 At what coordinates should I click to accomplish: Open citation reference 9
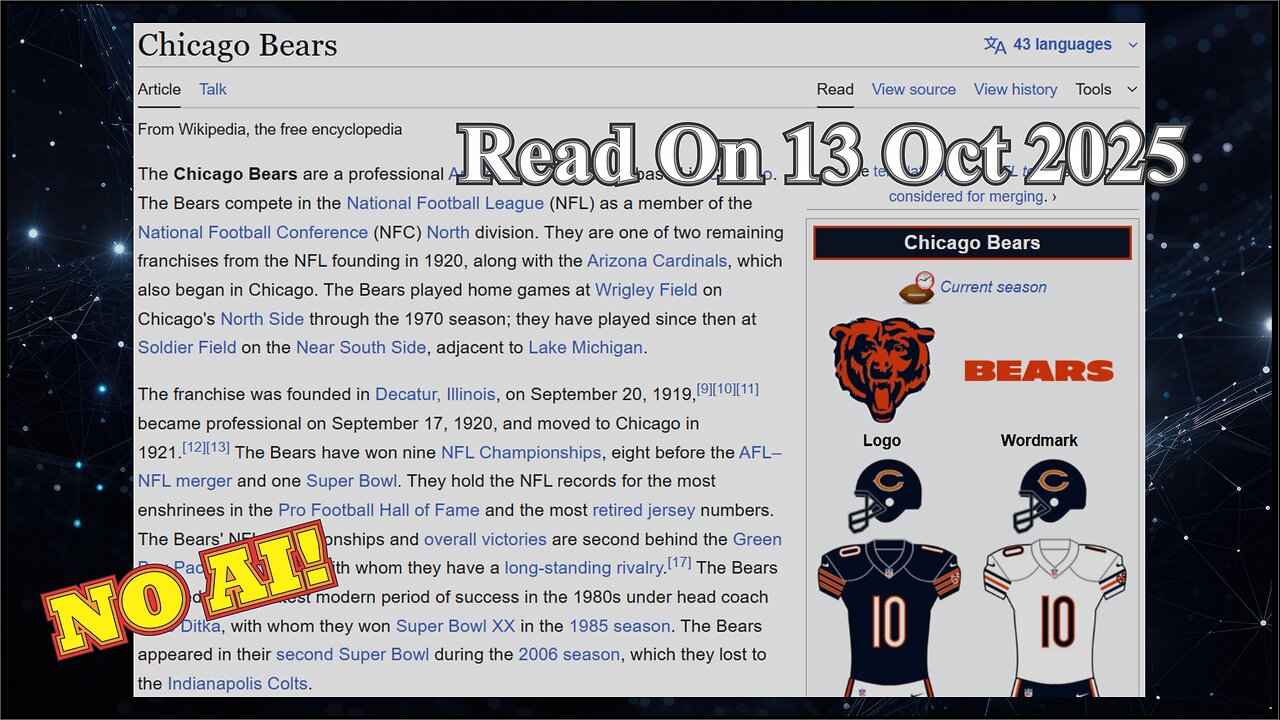click(x=705, y=389)
